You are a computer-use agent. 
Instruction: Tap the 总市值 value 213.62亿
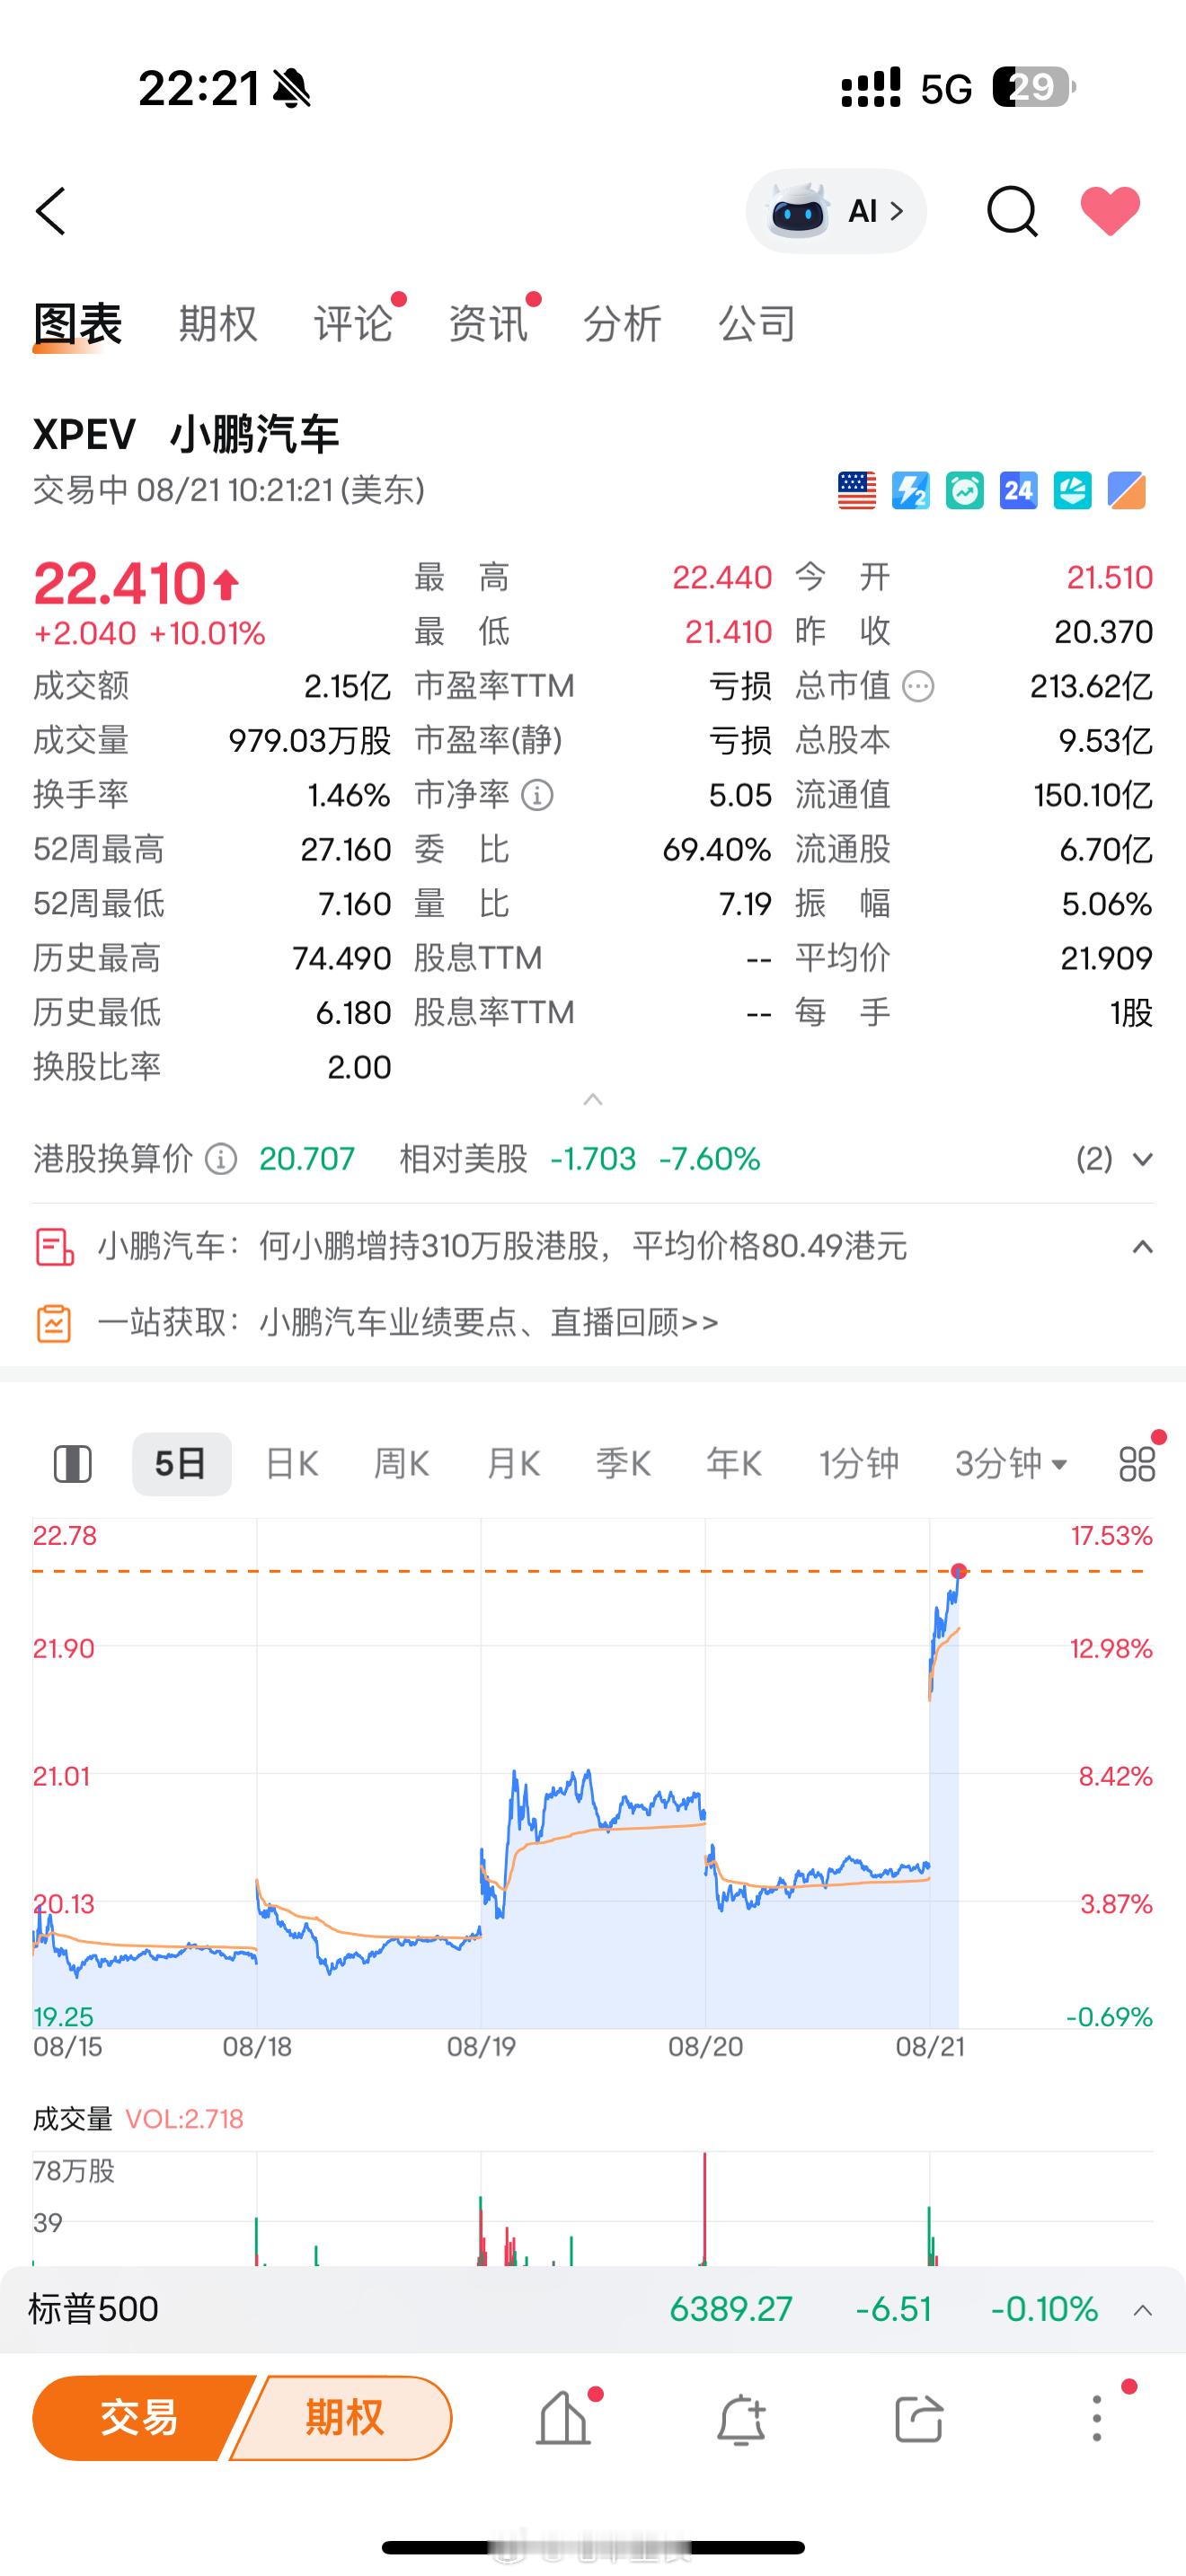tap(1091, 686)
